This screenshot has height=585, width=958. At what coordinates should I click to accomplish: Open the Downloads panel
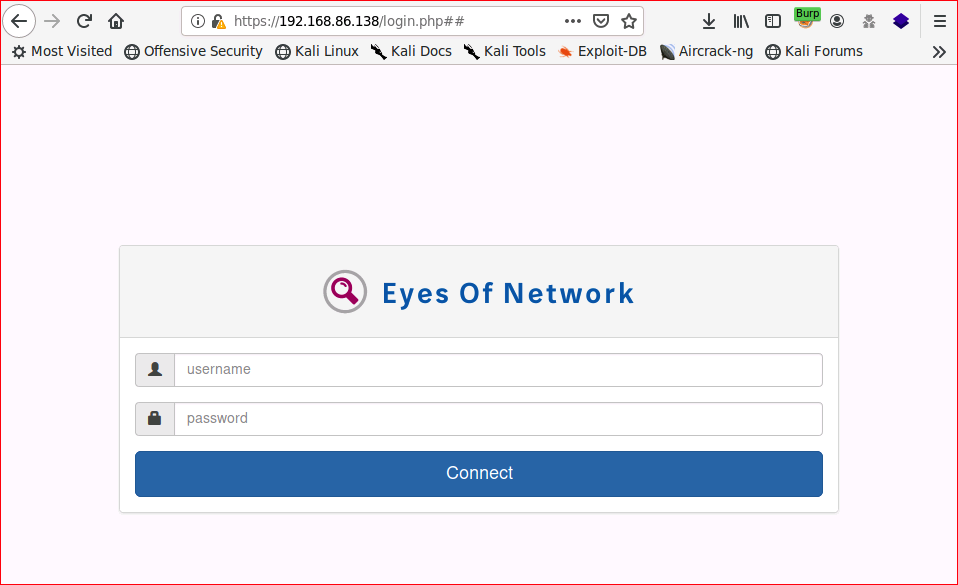[x=709, y=21]
